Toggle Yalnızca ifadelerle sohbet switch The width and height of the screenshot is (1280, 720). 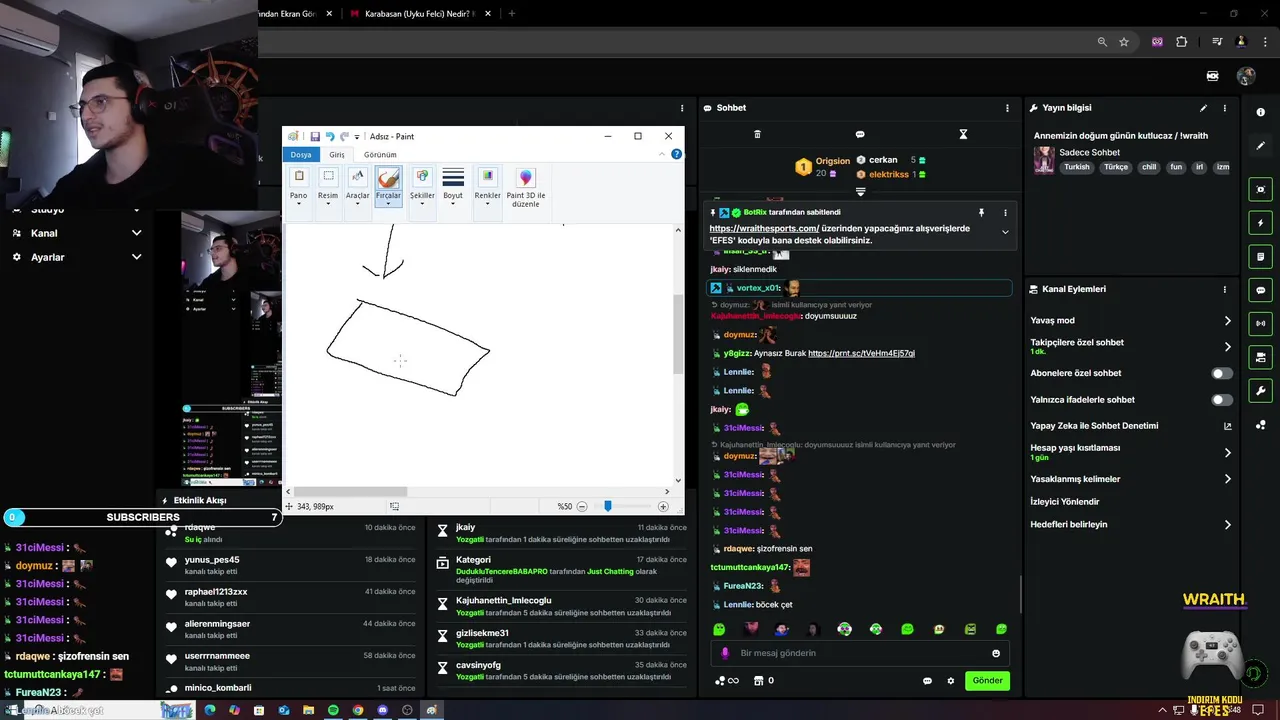coord(1222,400)
